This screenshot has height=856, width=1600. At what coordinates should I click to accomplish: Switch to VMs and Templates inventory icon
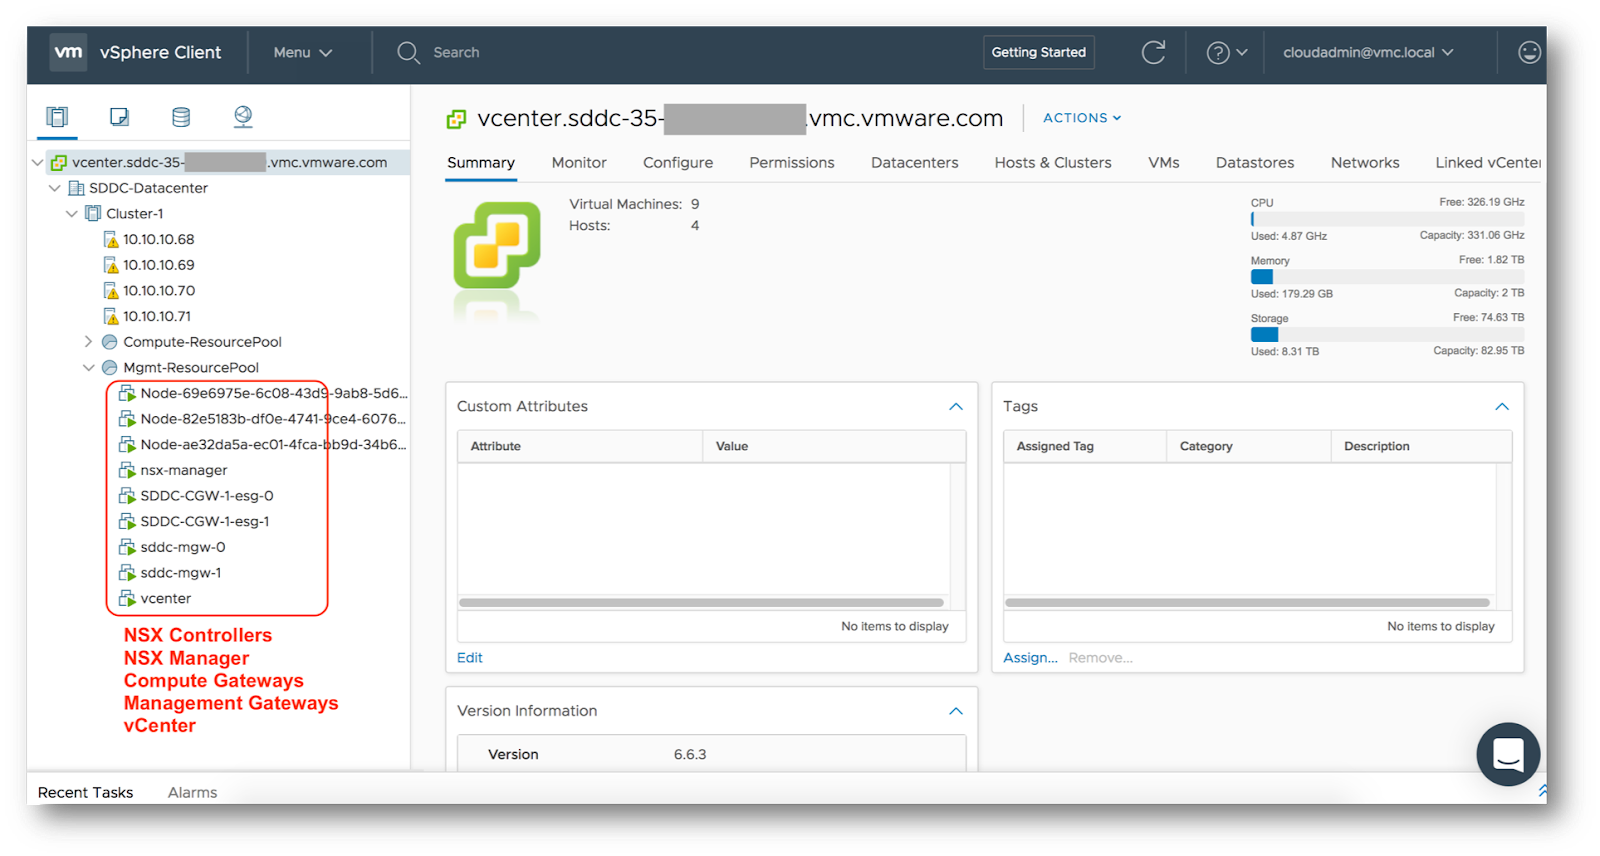coord(119,117)
